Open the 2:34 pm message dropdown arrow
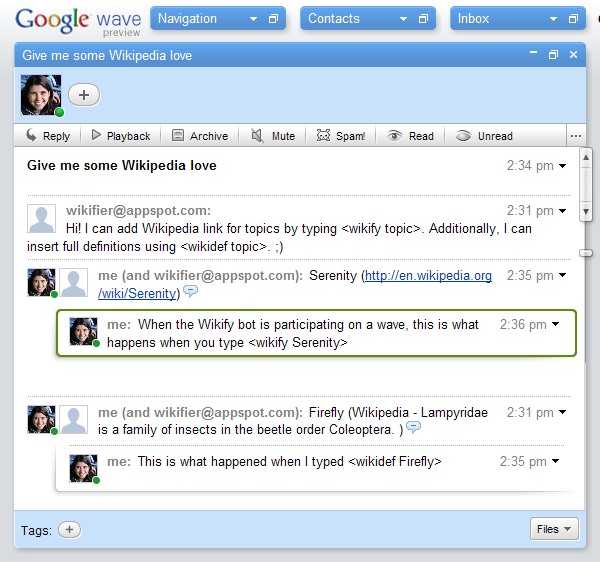Image resolution: width=600 pixels, height=562 pixels. (562, 166)
